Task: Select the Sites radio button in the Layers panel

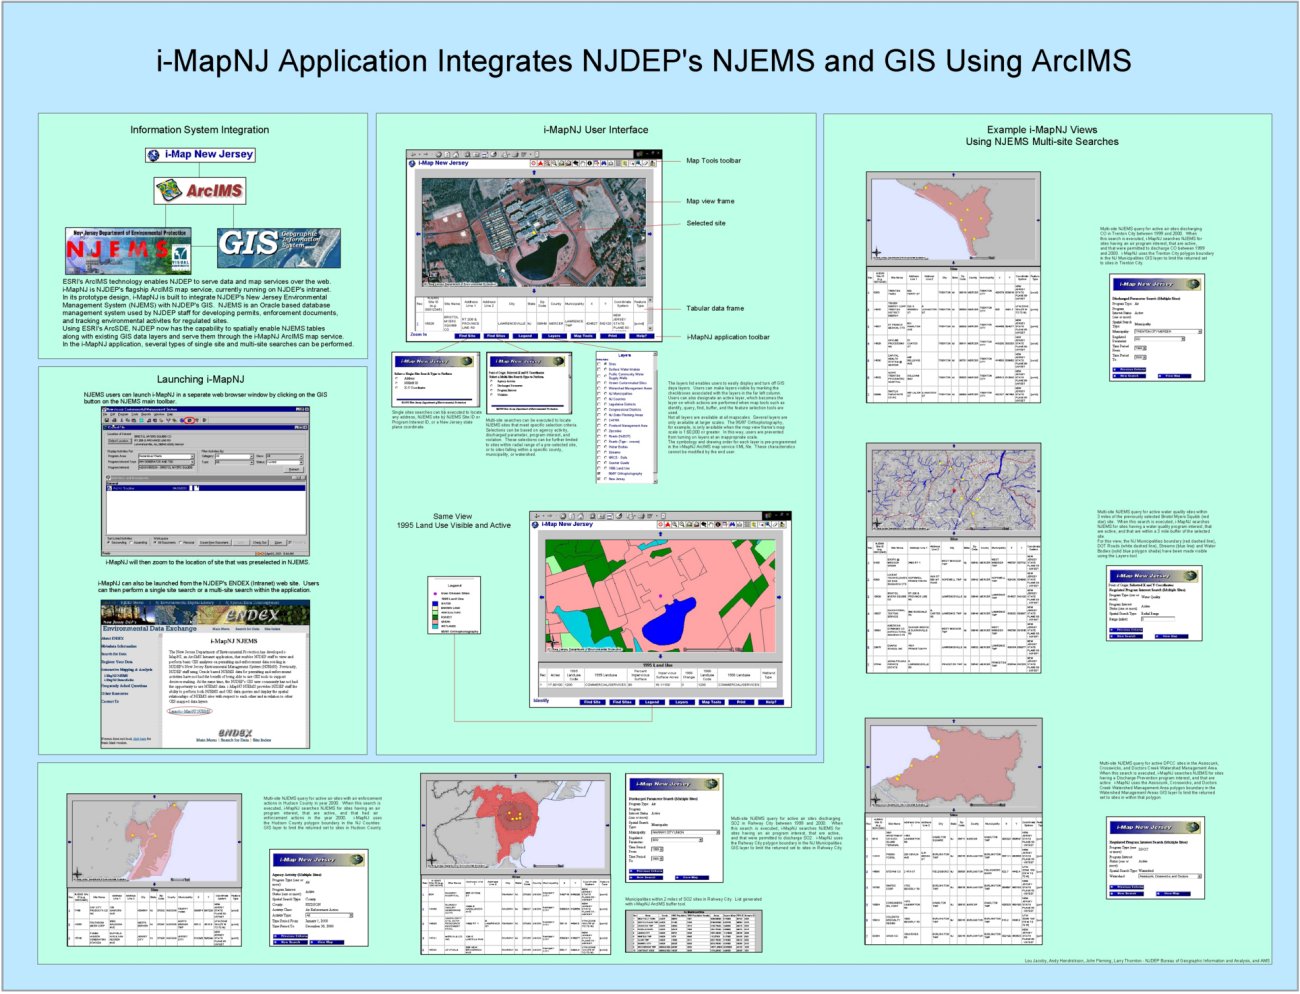Action: pos(605,364)
